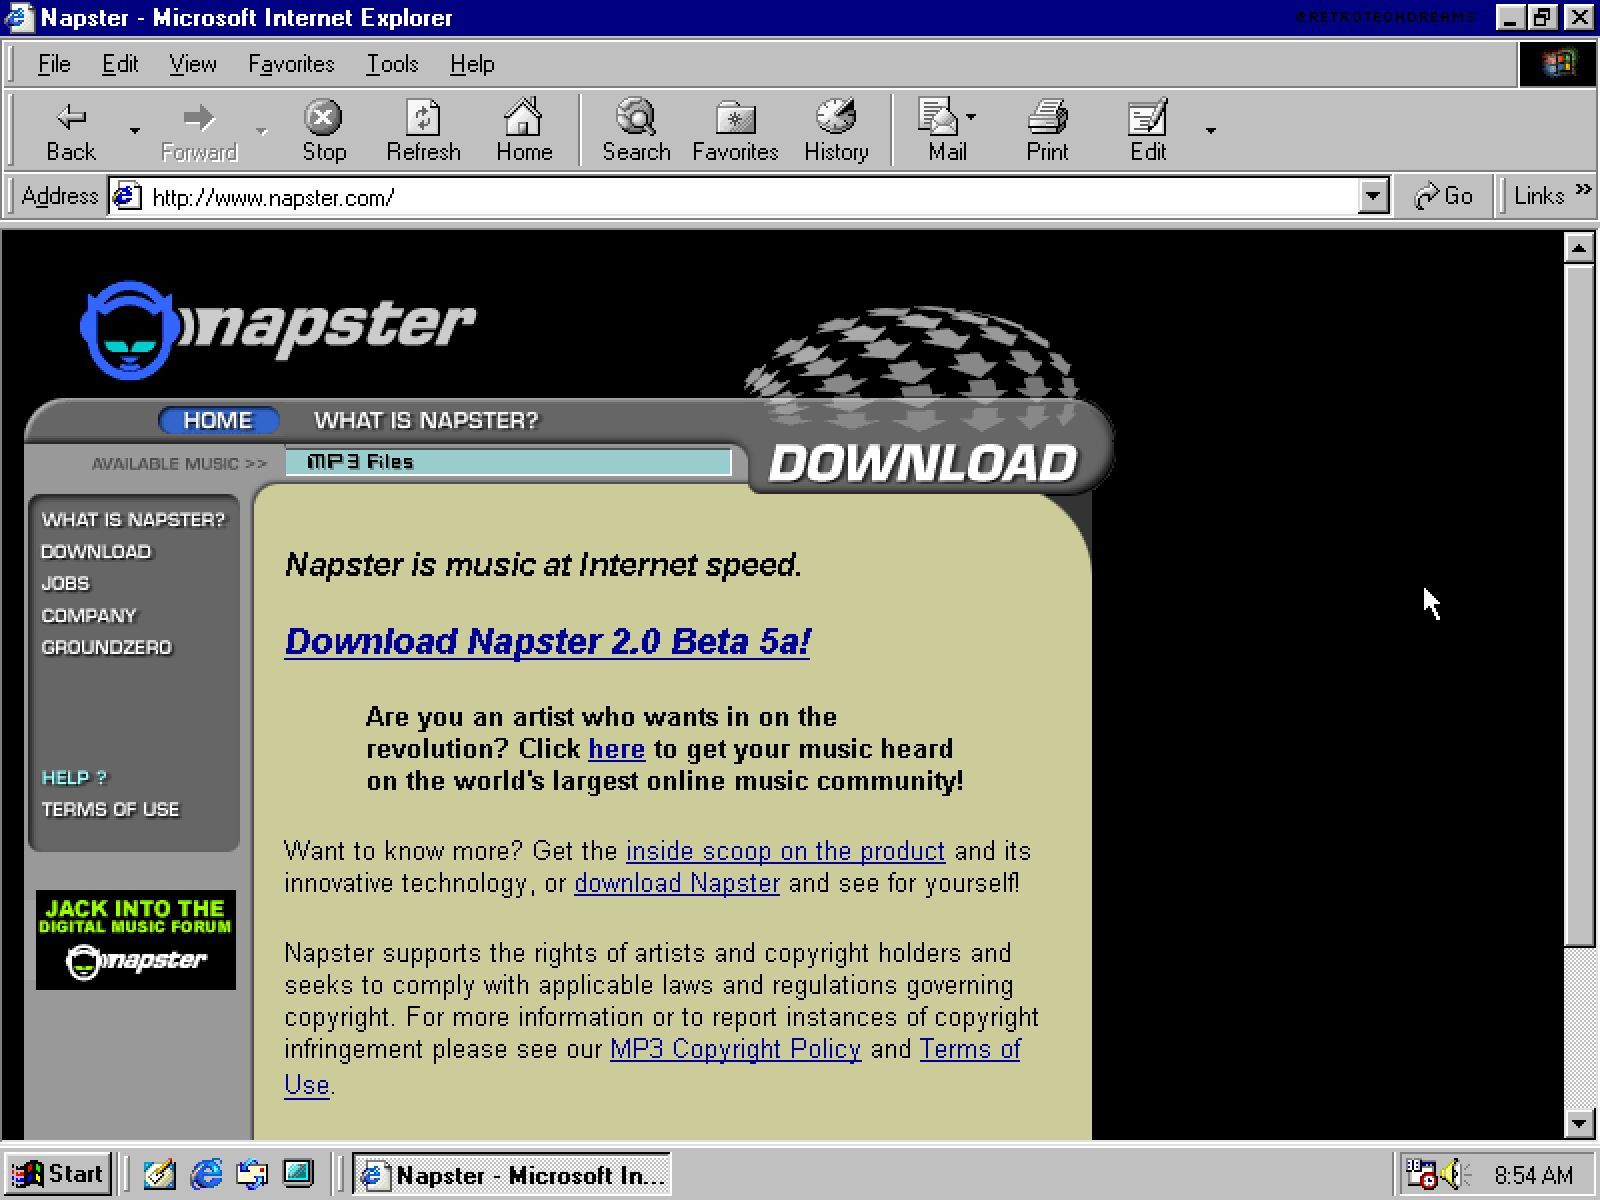Click the Task Scheduler tray icon
Screen dimensions: 1600x1200
pyautogui.click(x=1420, y=1173)
